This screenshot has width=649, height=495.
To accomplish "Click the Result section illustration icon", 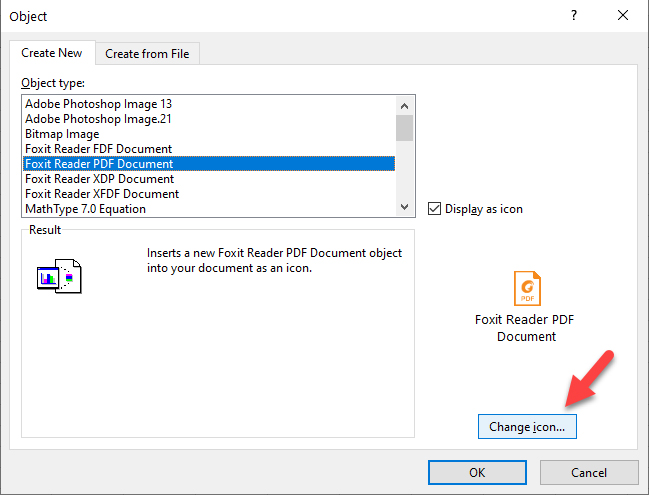I will 59,276.
